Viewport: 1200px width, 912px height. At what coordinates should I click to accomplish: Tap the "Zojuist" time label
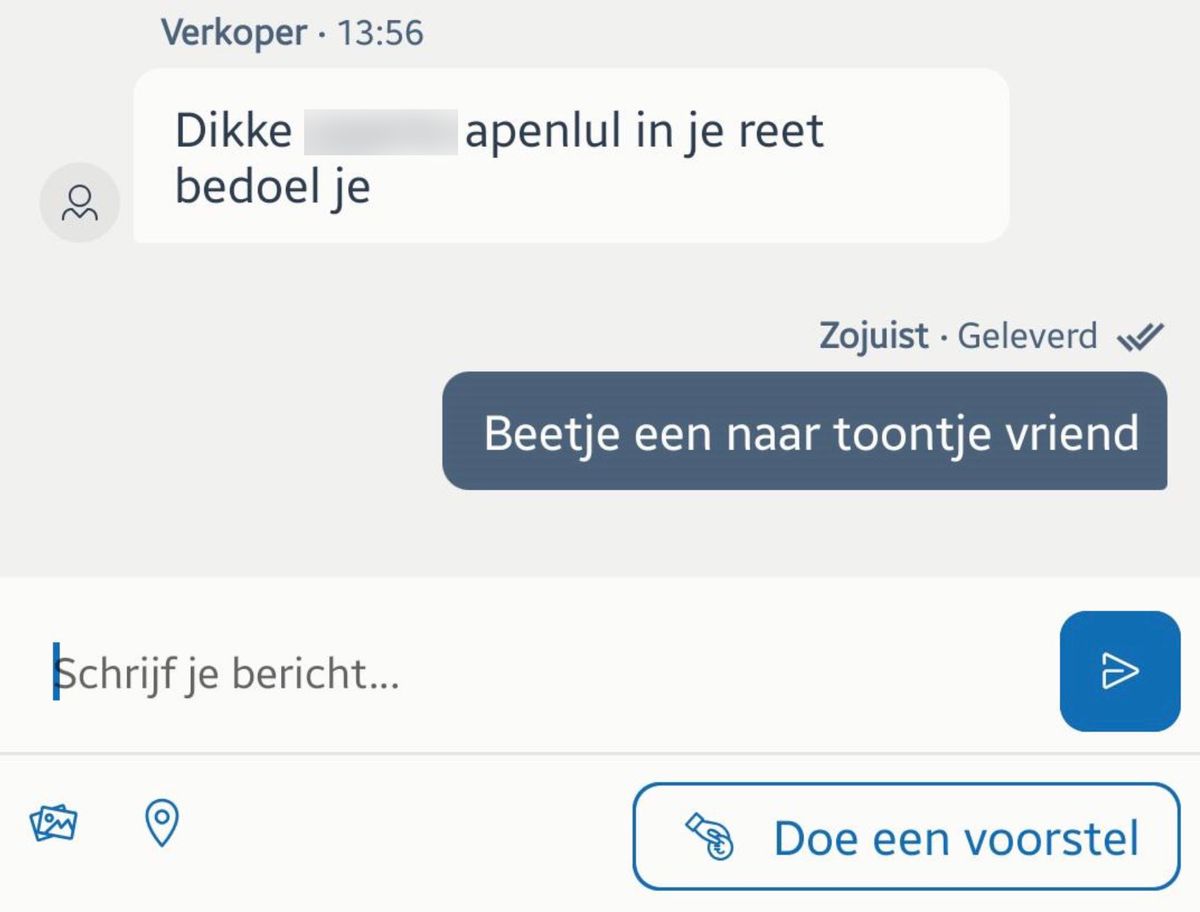point(874,336)
